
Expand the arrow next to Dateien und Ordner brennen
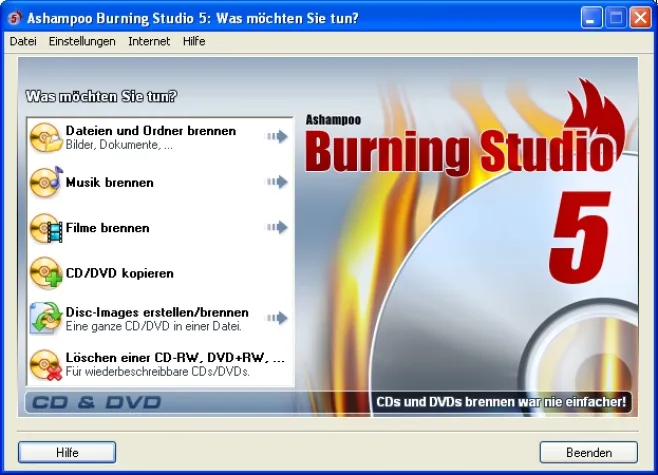[277, 136]
